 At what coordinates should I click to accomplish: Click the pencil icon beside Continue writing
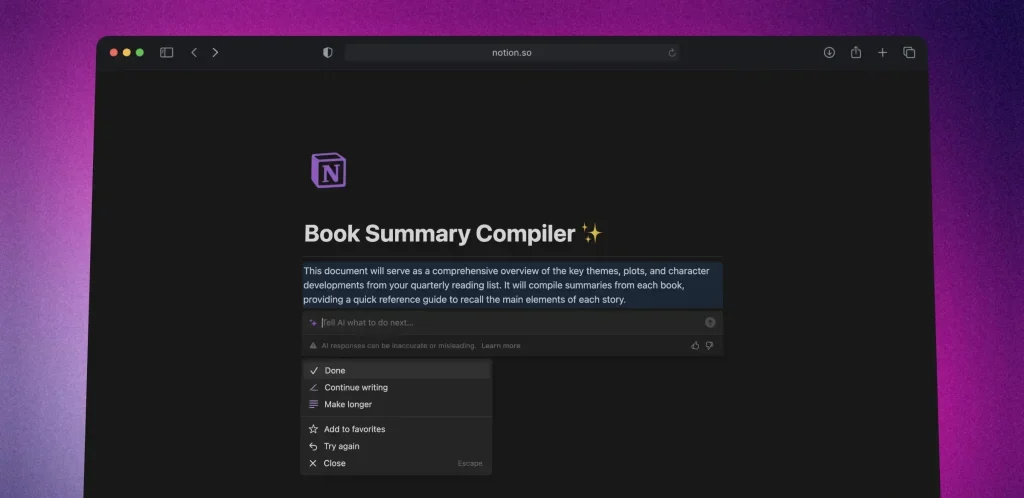[x=313, y=387]
